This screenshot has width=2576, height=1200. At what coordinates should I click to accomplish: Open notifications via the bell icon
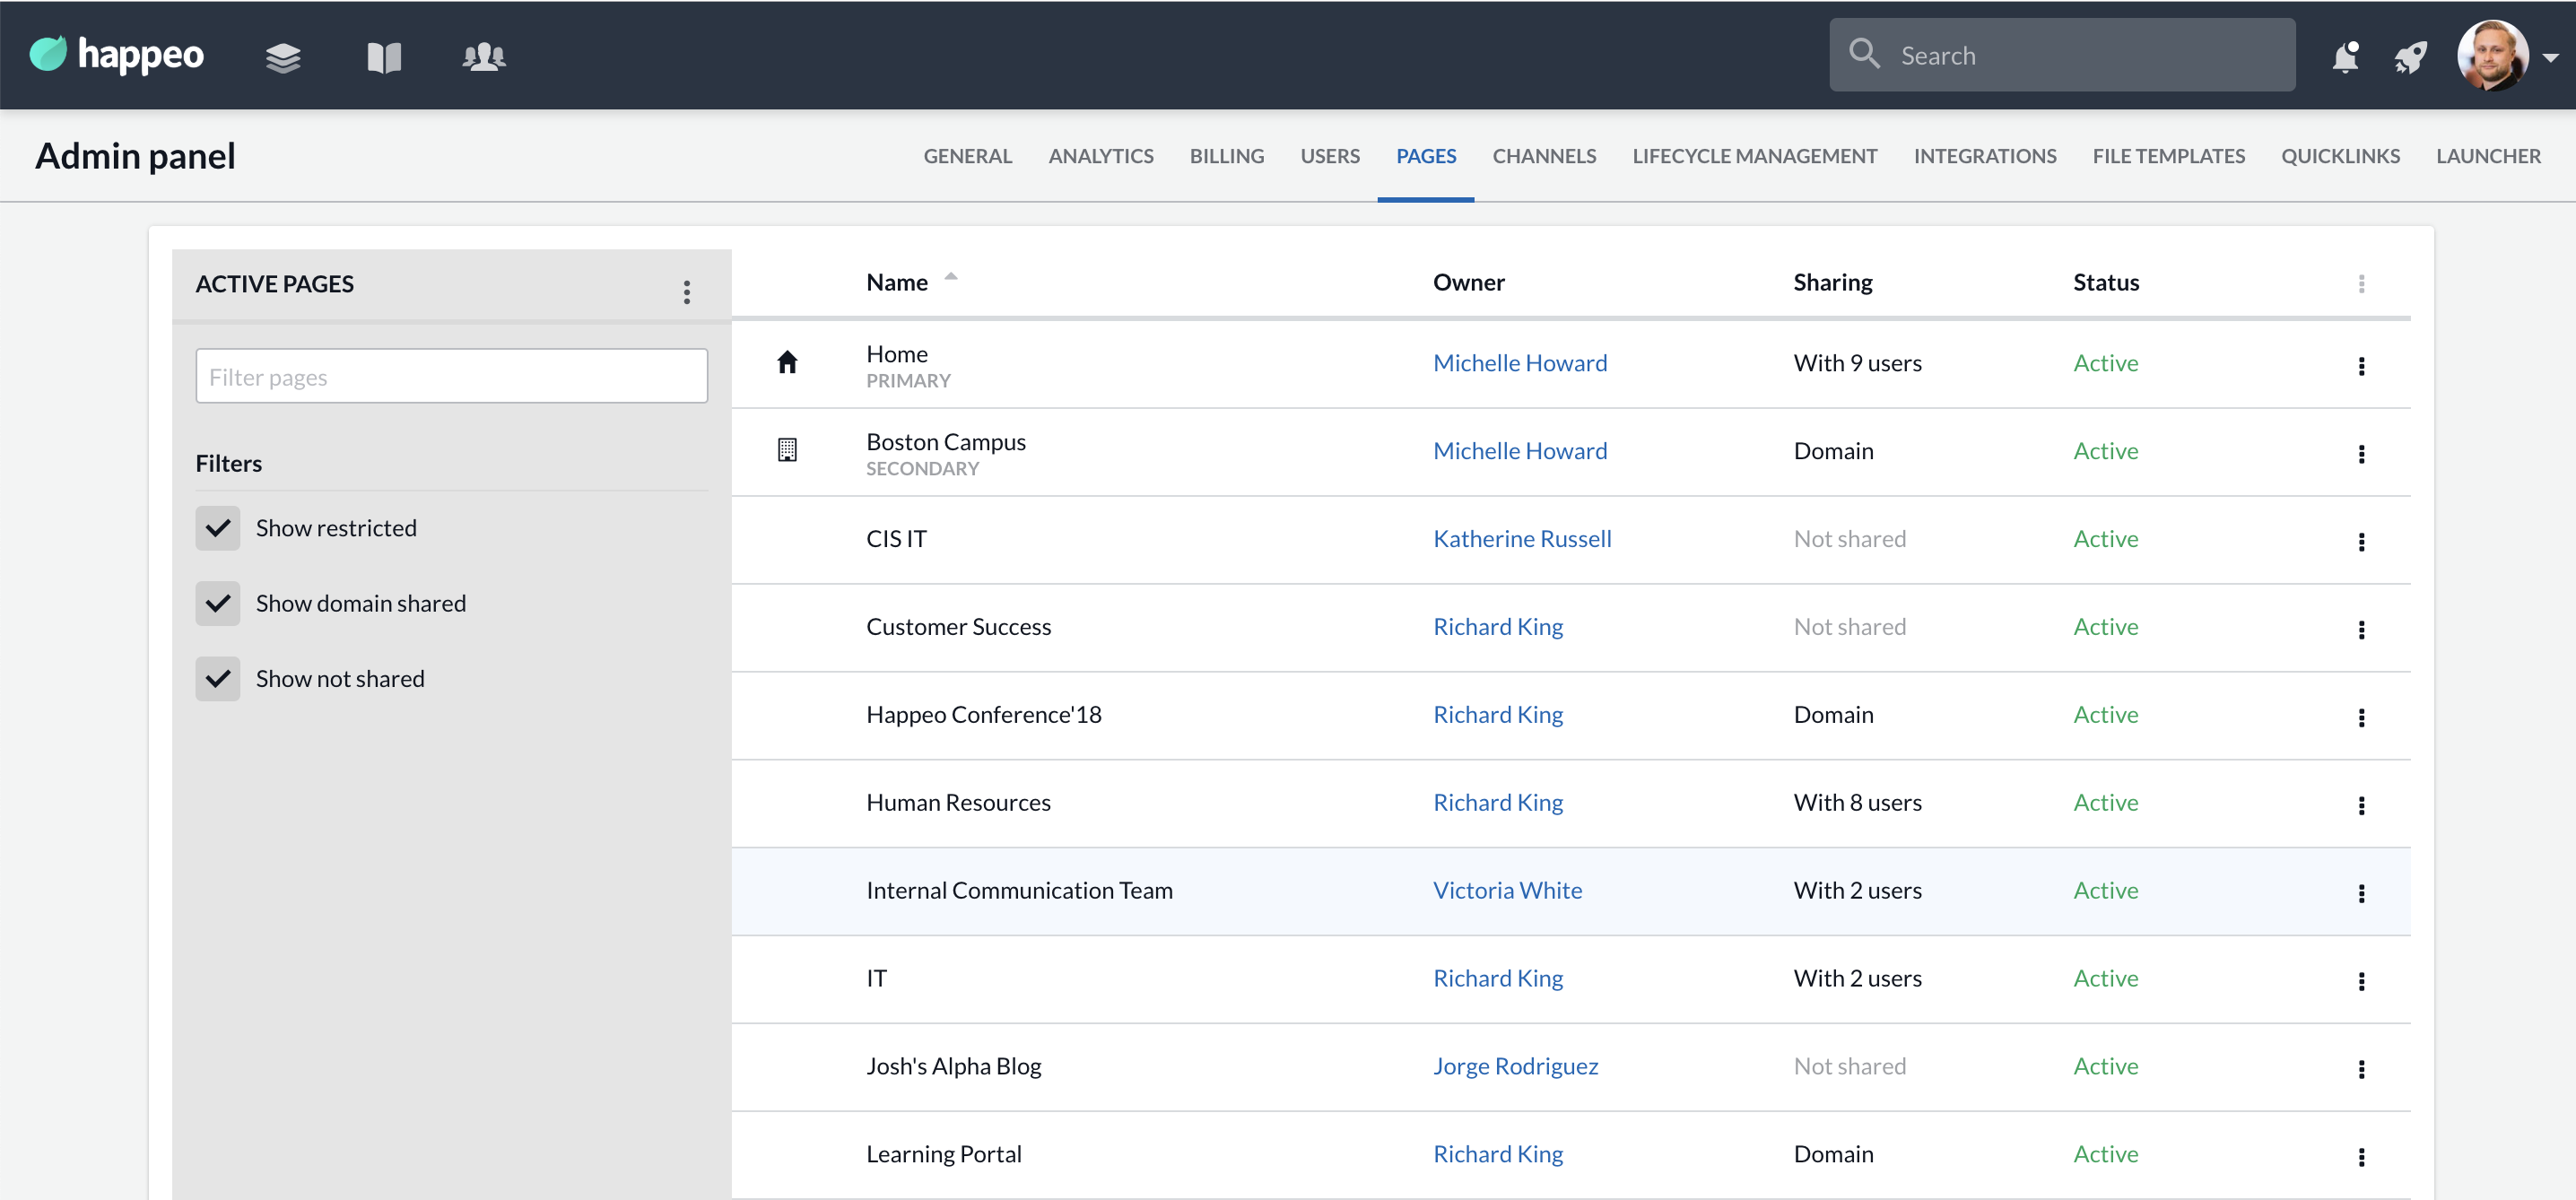(x=2345, y=57)
